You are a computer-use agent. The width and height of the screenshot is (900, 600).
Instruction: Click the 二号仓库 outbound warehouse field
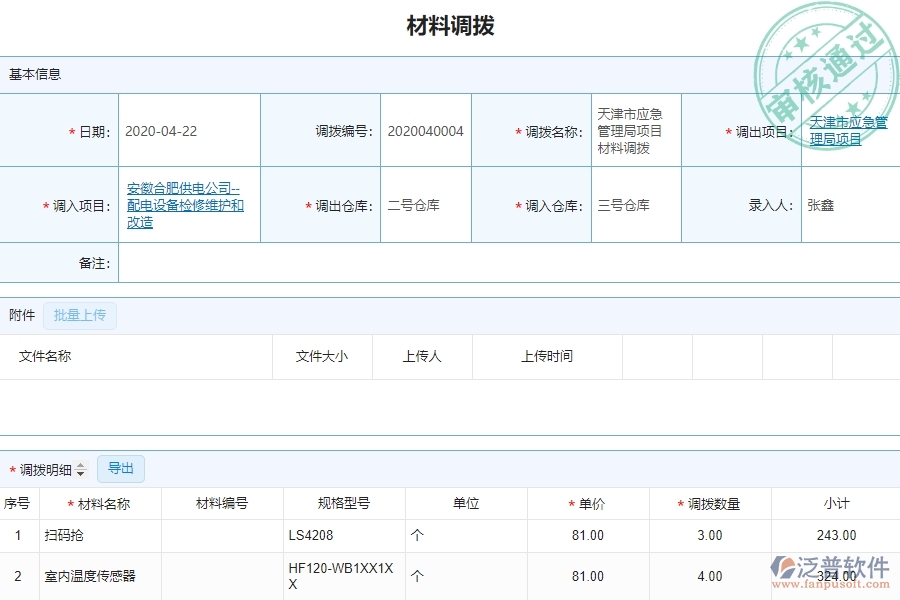click(425, 204)
